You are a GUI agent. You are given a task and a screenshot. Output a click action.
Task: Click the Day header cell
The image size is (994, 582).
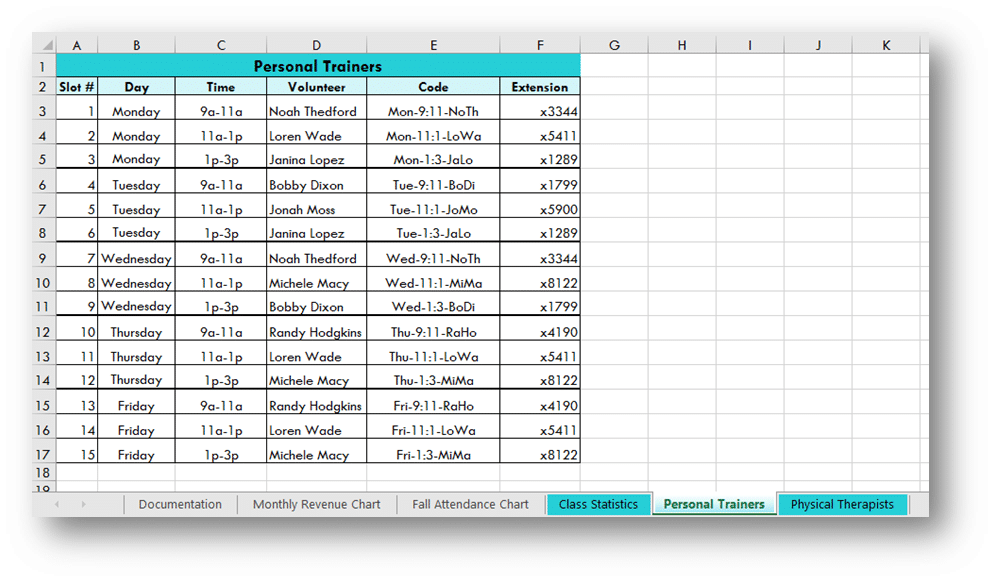click(136, 87)
